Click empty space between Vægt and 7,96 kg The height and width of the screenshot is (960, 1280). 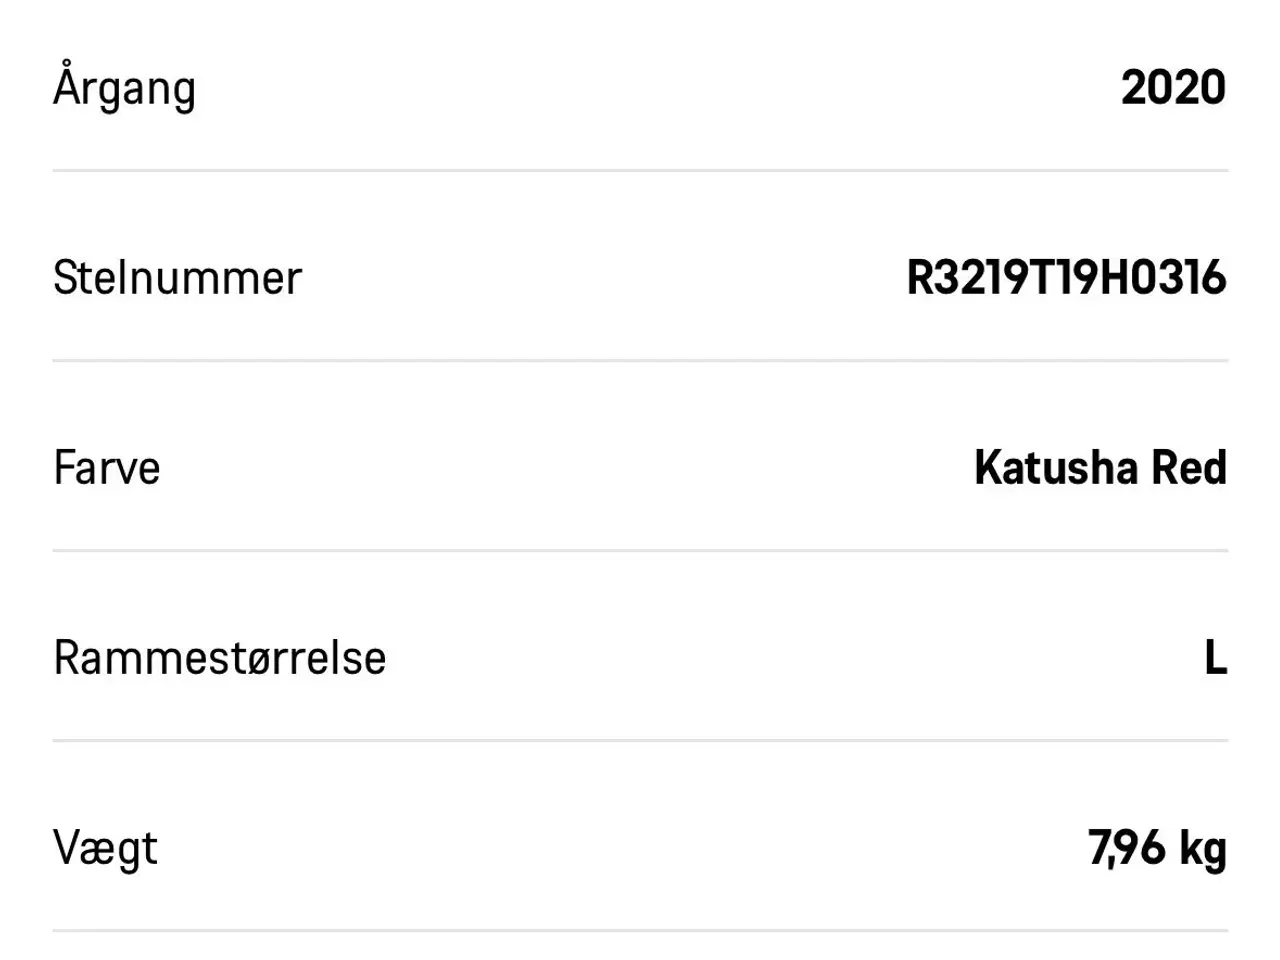tap(620, 849)
